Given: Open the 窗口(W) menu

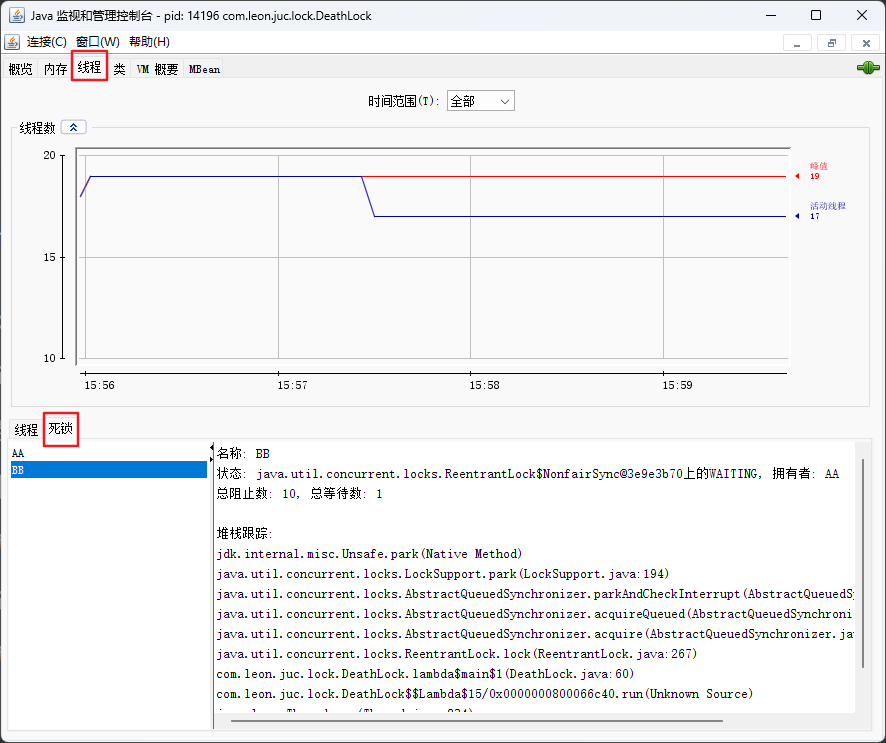Looking at the screenshot, I should pyautogui.click(x=97, y=42).
